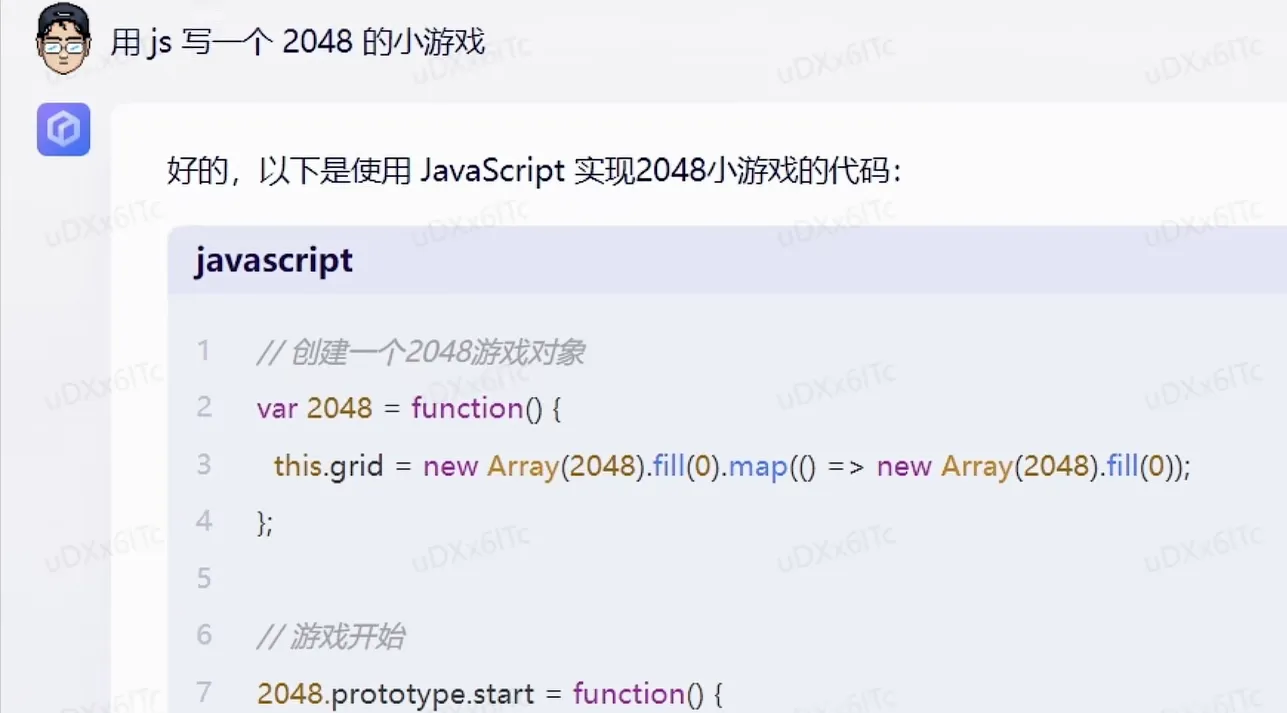The width and height of the screenshot is (1287, 713).
Task: Click the javascript label on the code block
Action: click(x=273, y=260)
